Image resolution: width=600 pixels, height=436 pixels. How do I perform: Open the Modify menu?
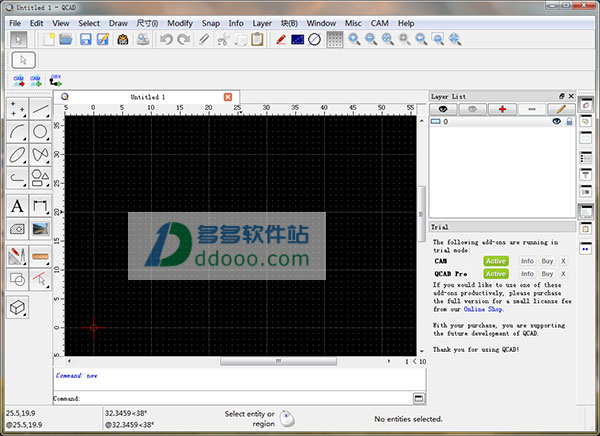coord(180,23)
